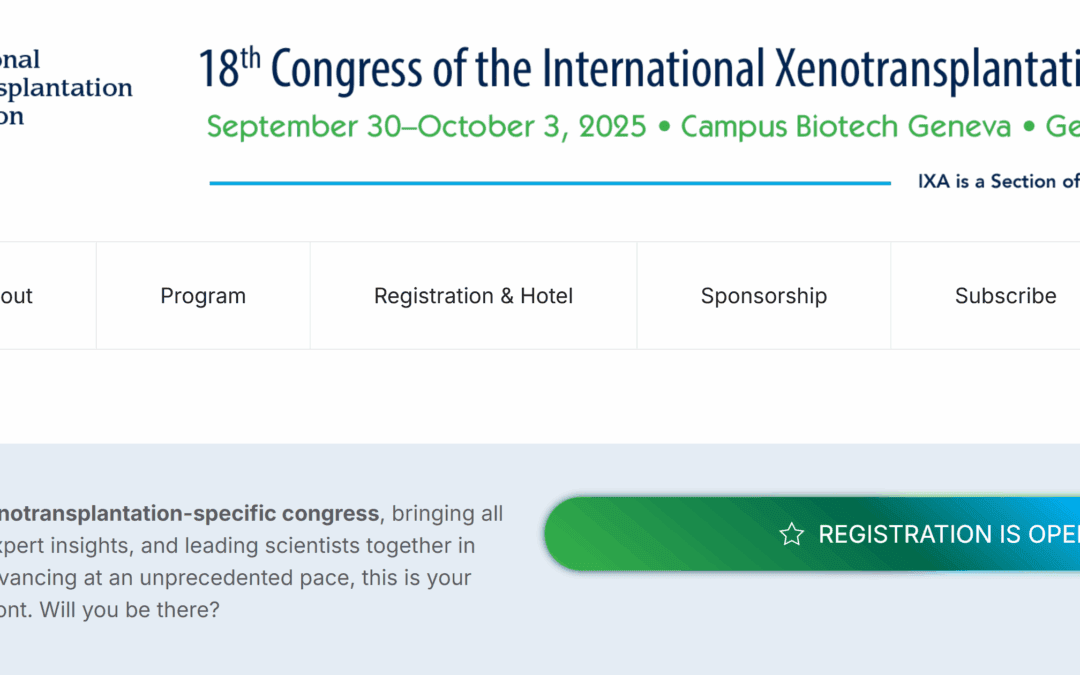Image resolution: width=1080 pixels, height=675 pixels.
Task: Click the green bullet before Campus Biotech
Action: (664, 127)
